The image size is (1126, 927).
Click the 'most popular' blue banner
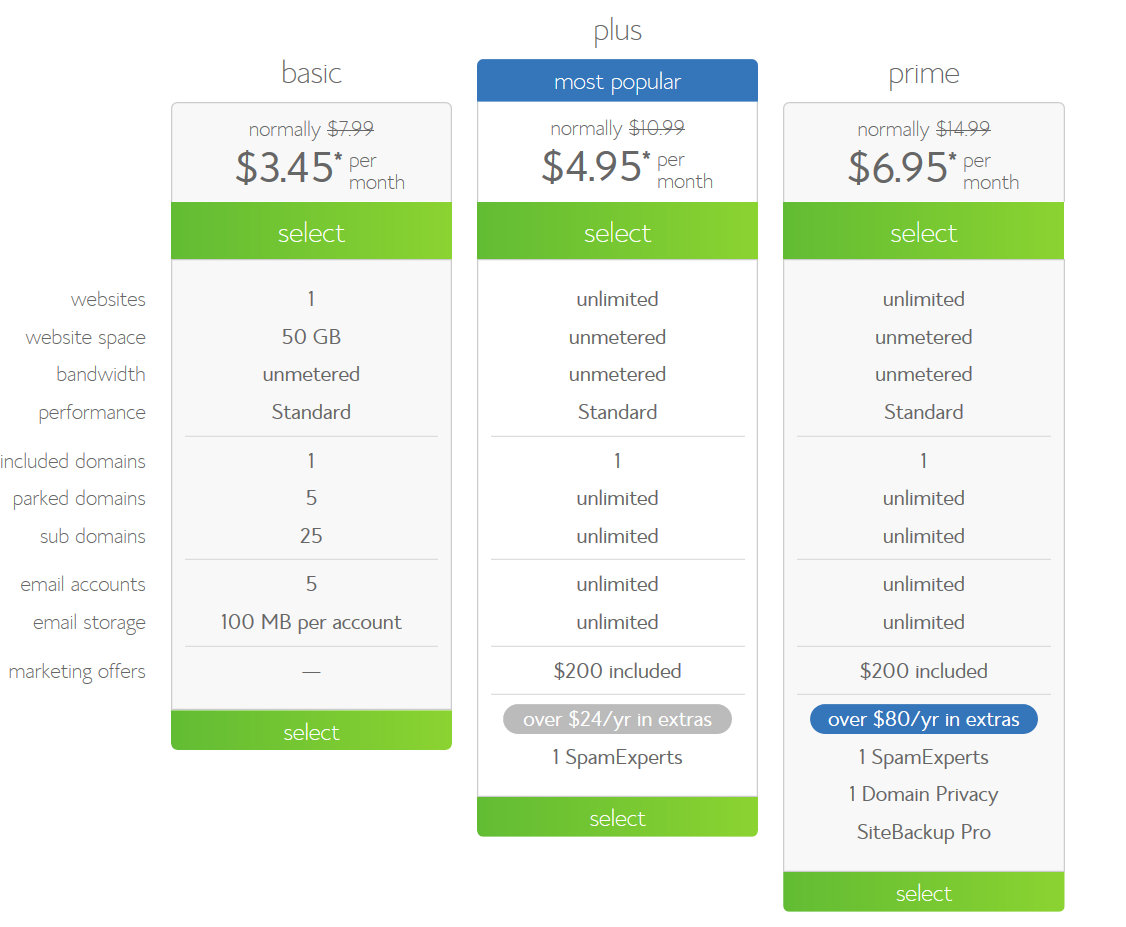coord(617,81)
